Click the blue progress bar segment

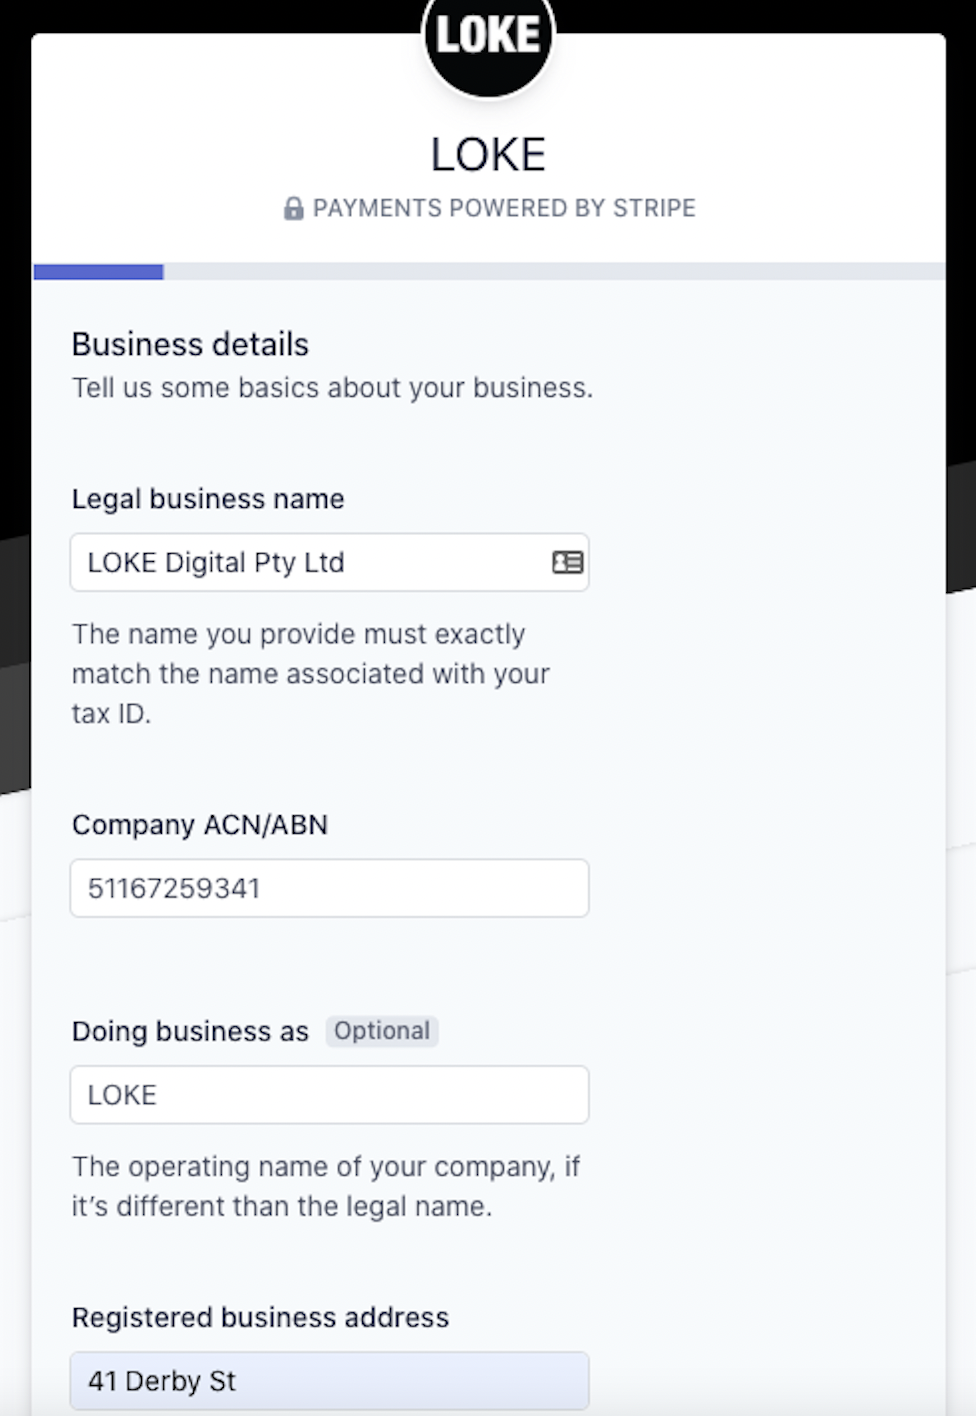tap(98, 272)
